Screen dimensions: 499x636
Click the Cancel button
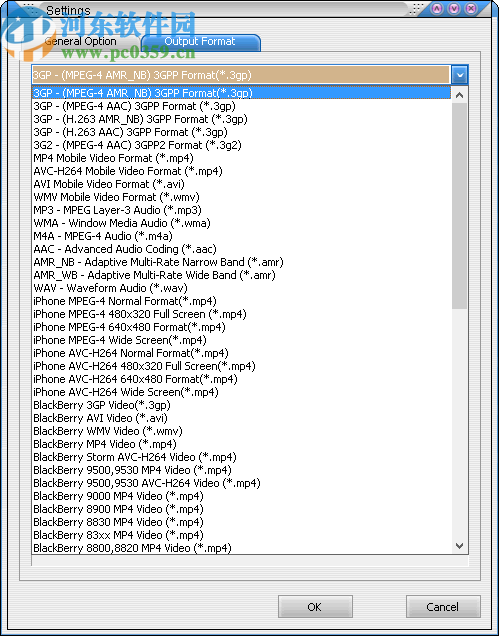tap(443, 607)
